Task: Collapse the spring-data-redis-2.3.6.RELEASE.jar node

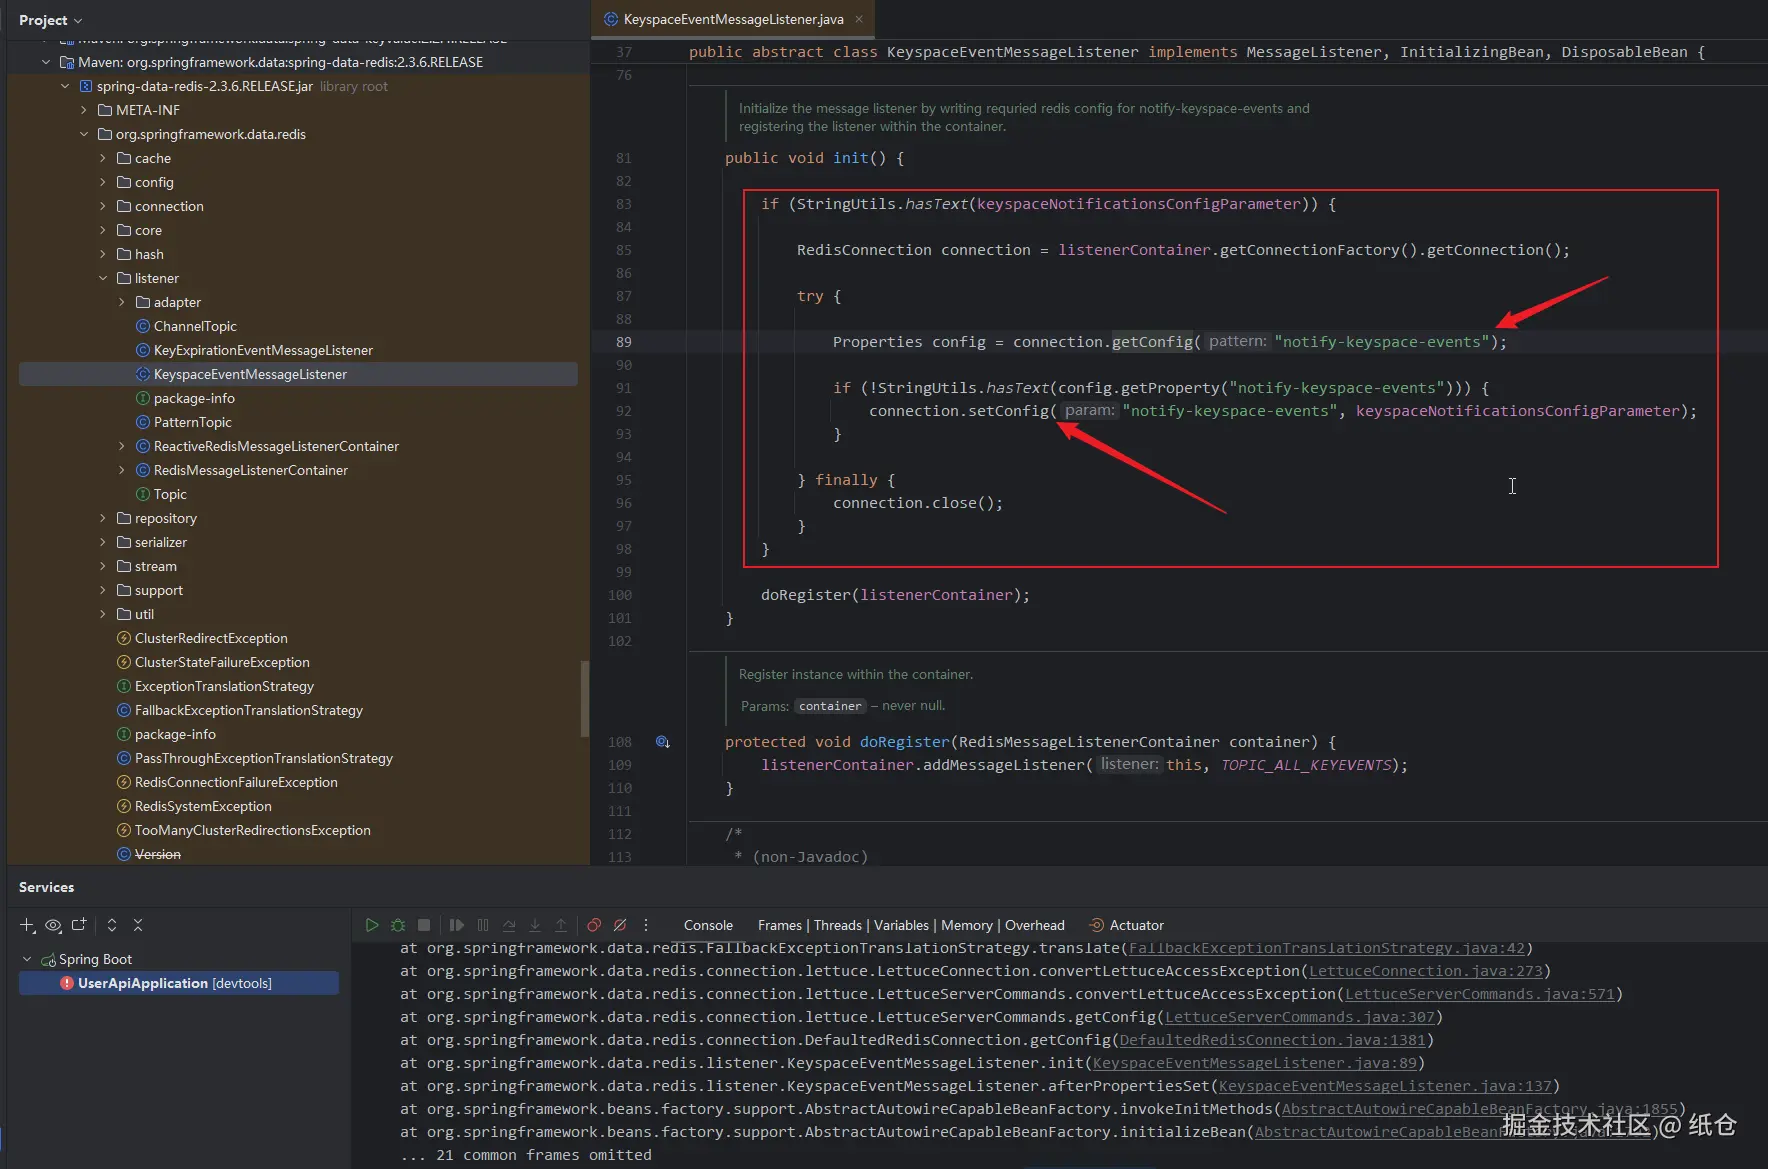Action: point(65,86)
